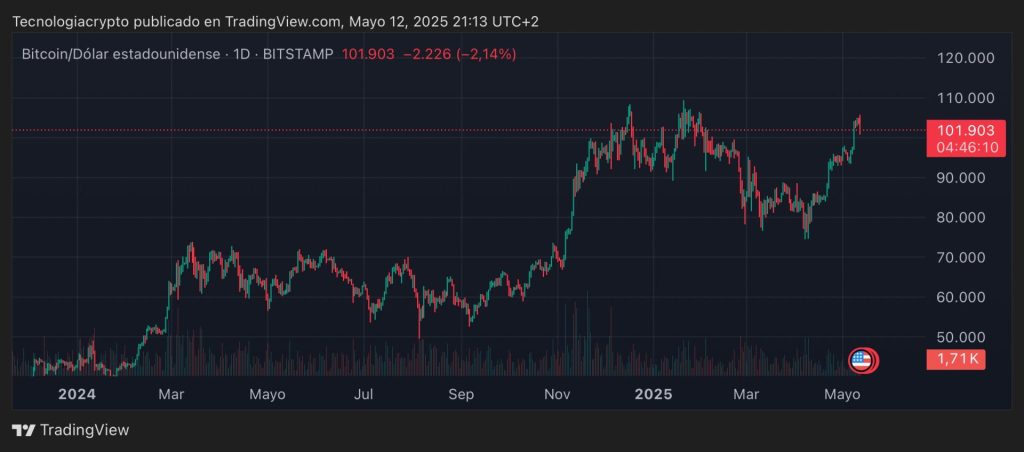Image resolution: width=1024 pixels, height=452 pixels.
Task: Select the 1D interval in the legend
Action: pos(240,54)
